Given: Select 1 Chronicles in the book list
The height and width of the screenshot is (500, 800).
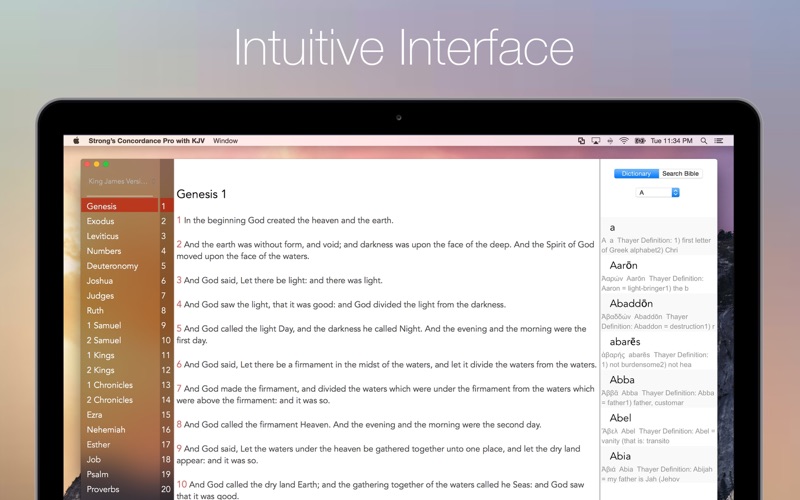Looking at the screenshot, I should (x=120, y=385).
